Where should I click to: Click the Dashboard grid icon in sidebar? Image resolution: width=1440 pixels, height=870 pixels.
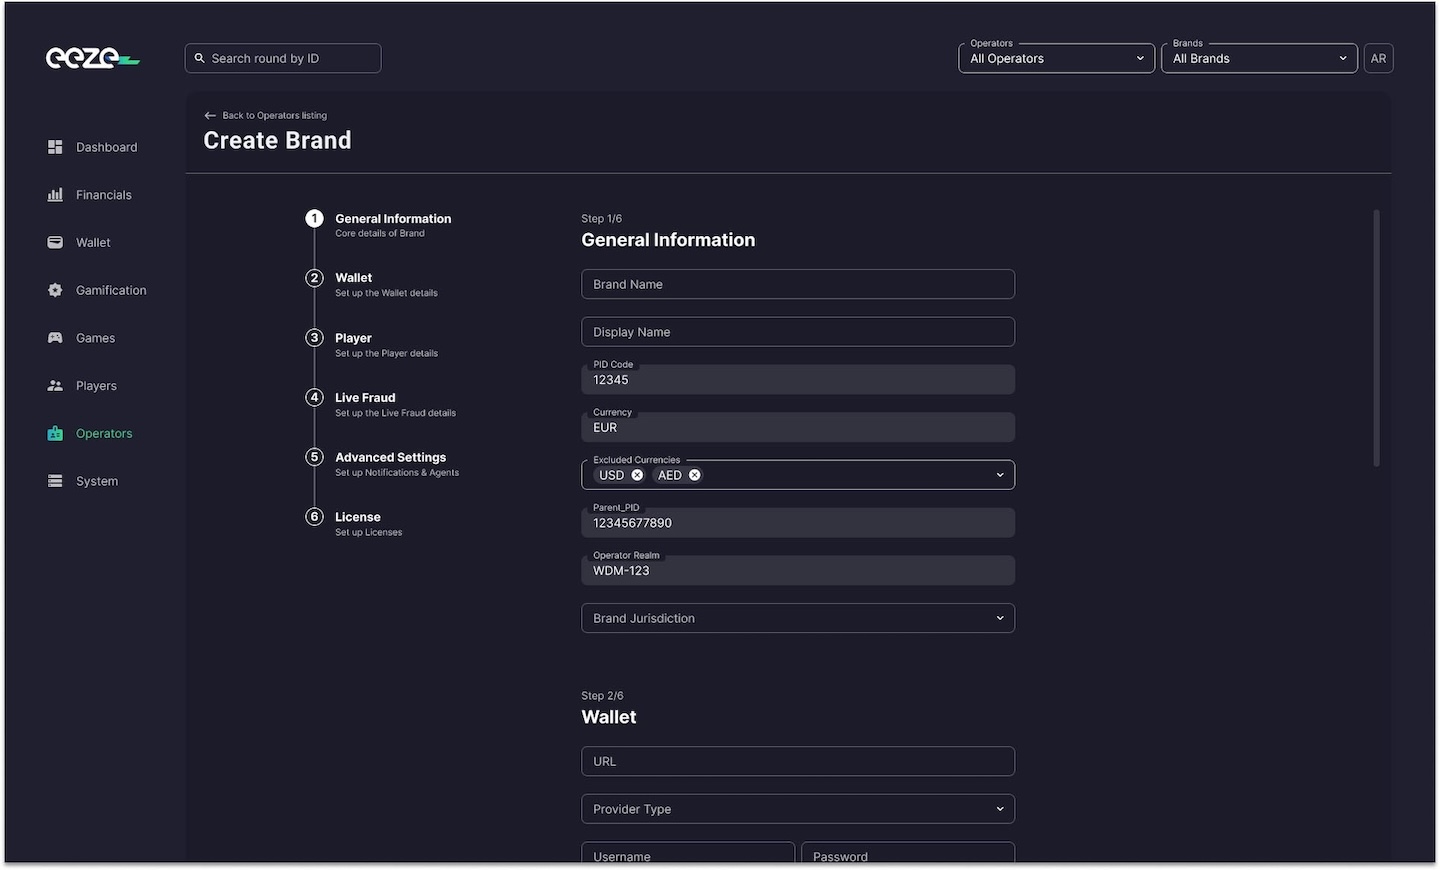55,147
